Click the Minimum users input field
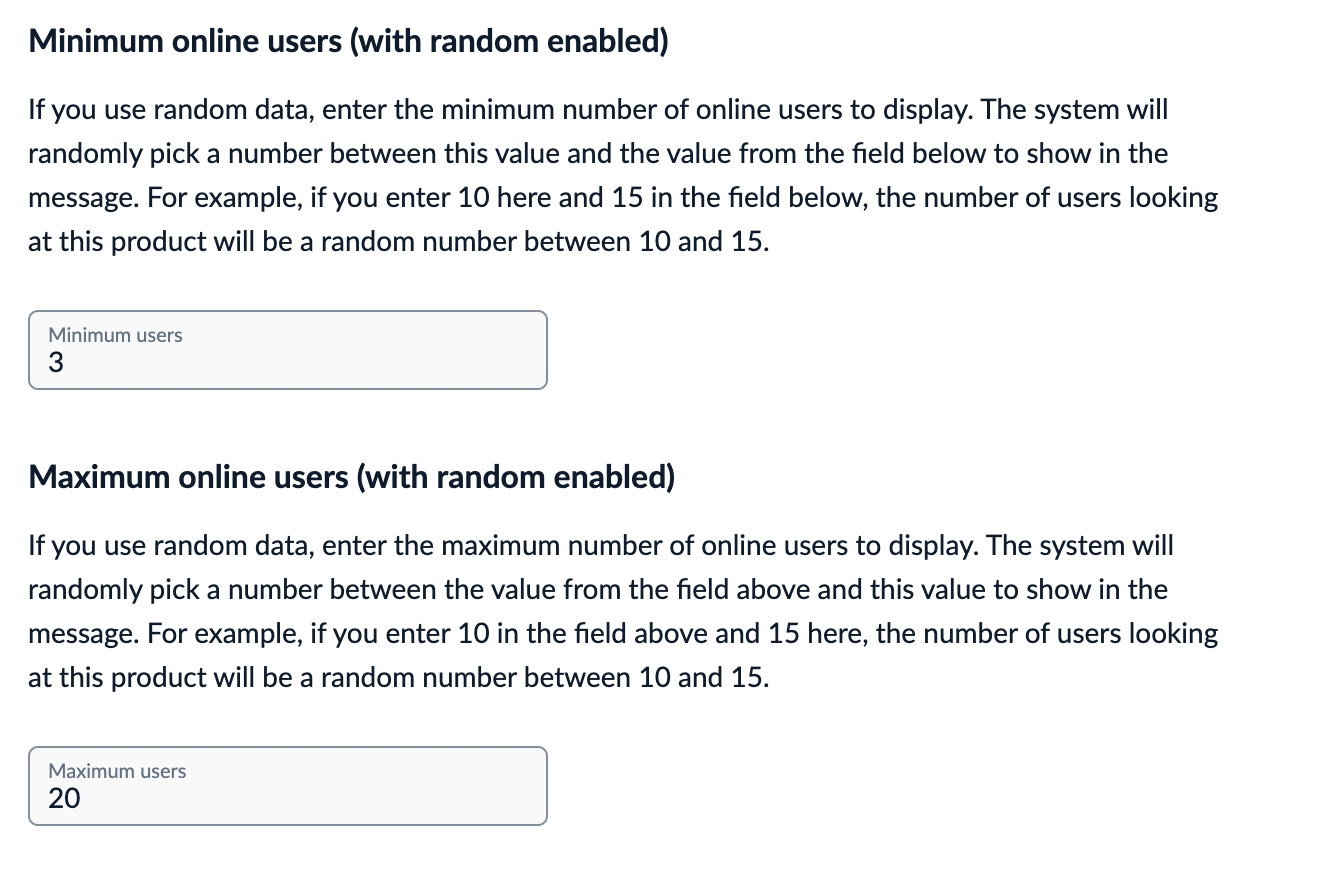The height and width of the screenshot is (872, 1328). pyautogui.click(x=287, y=350)
